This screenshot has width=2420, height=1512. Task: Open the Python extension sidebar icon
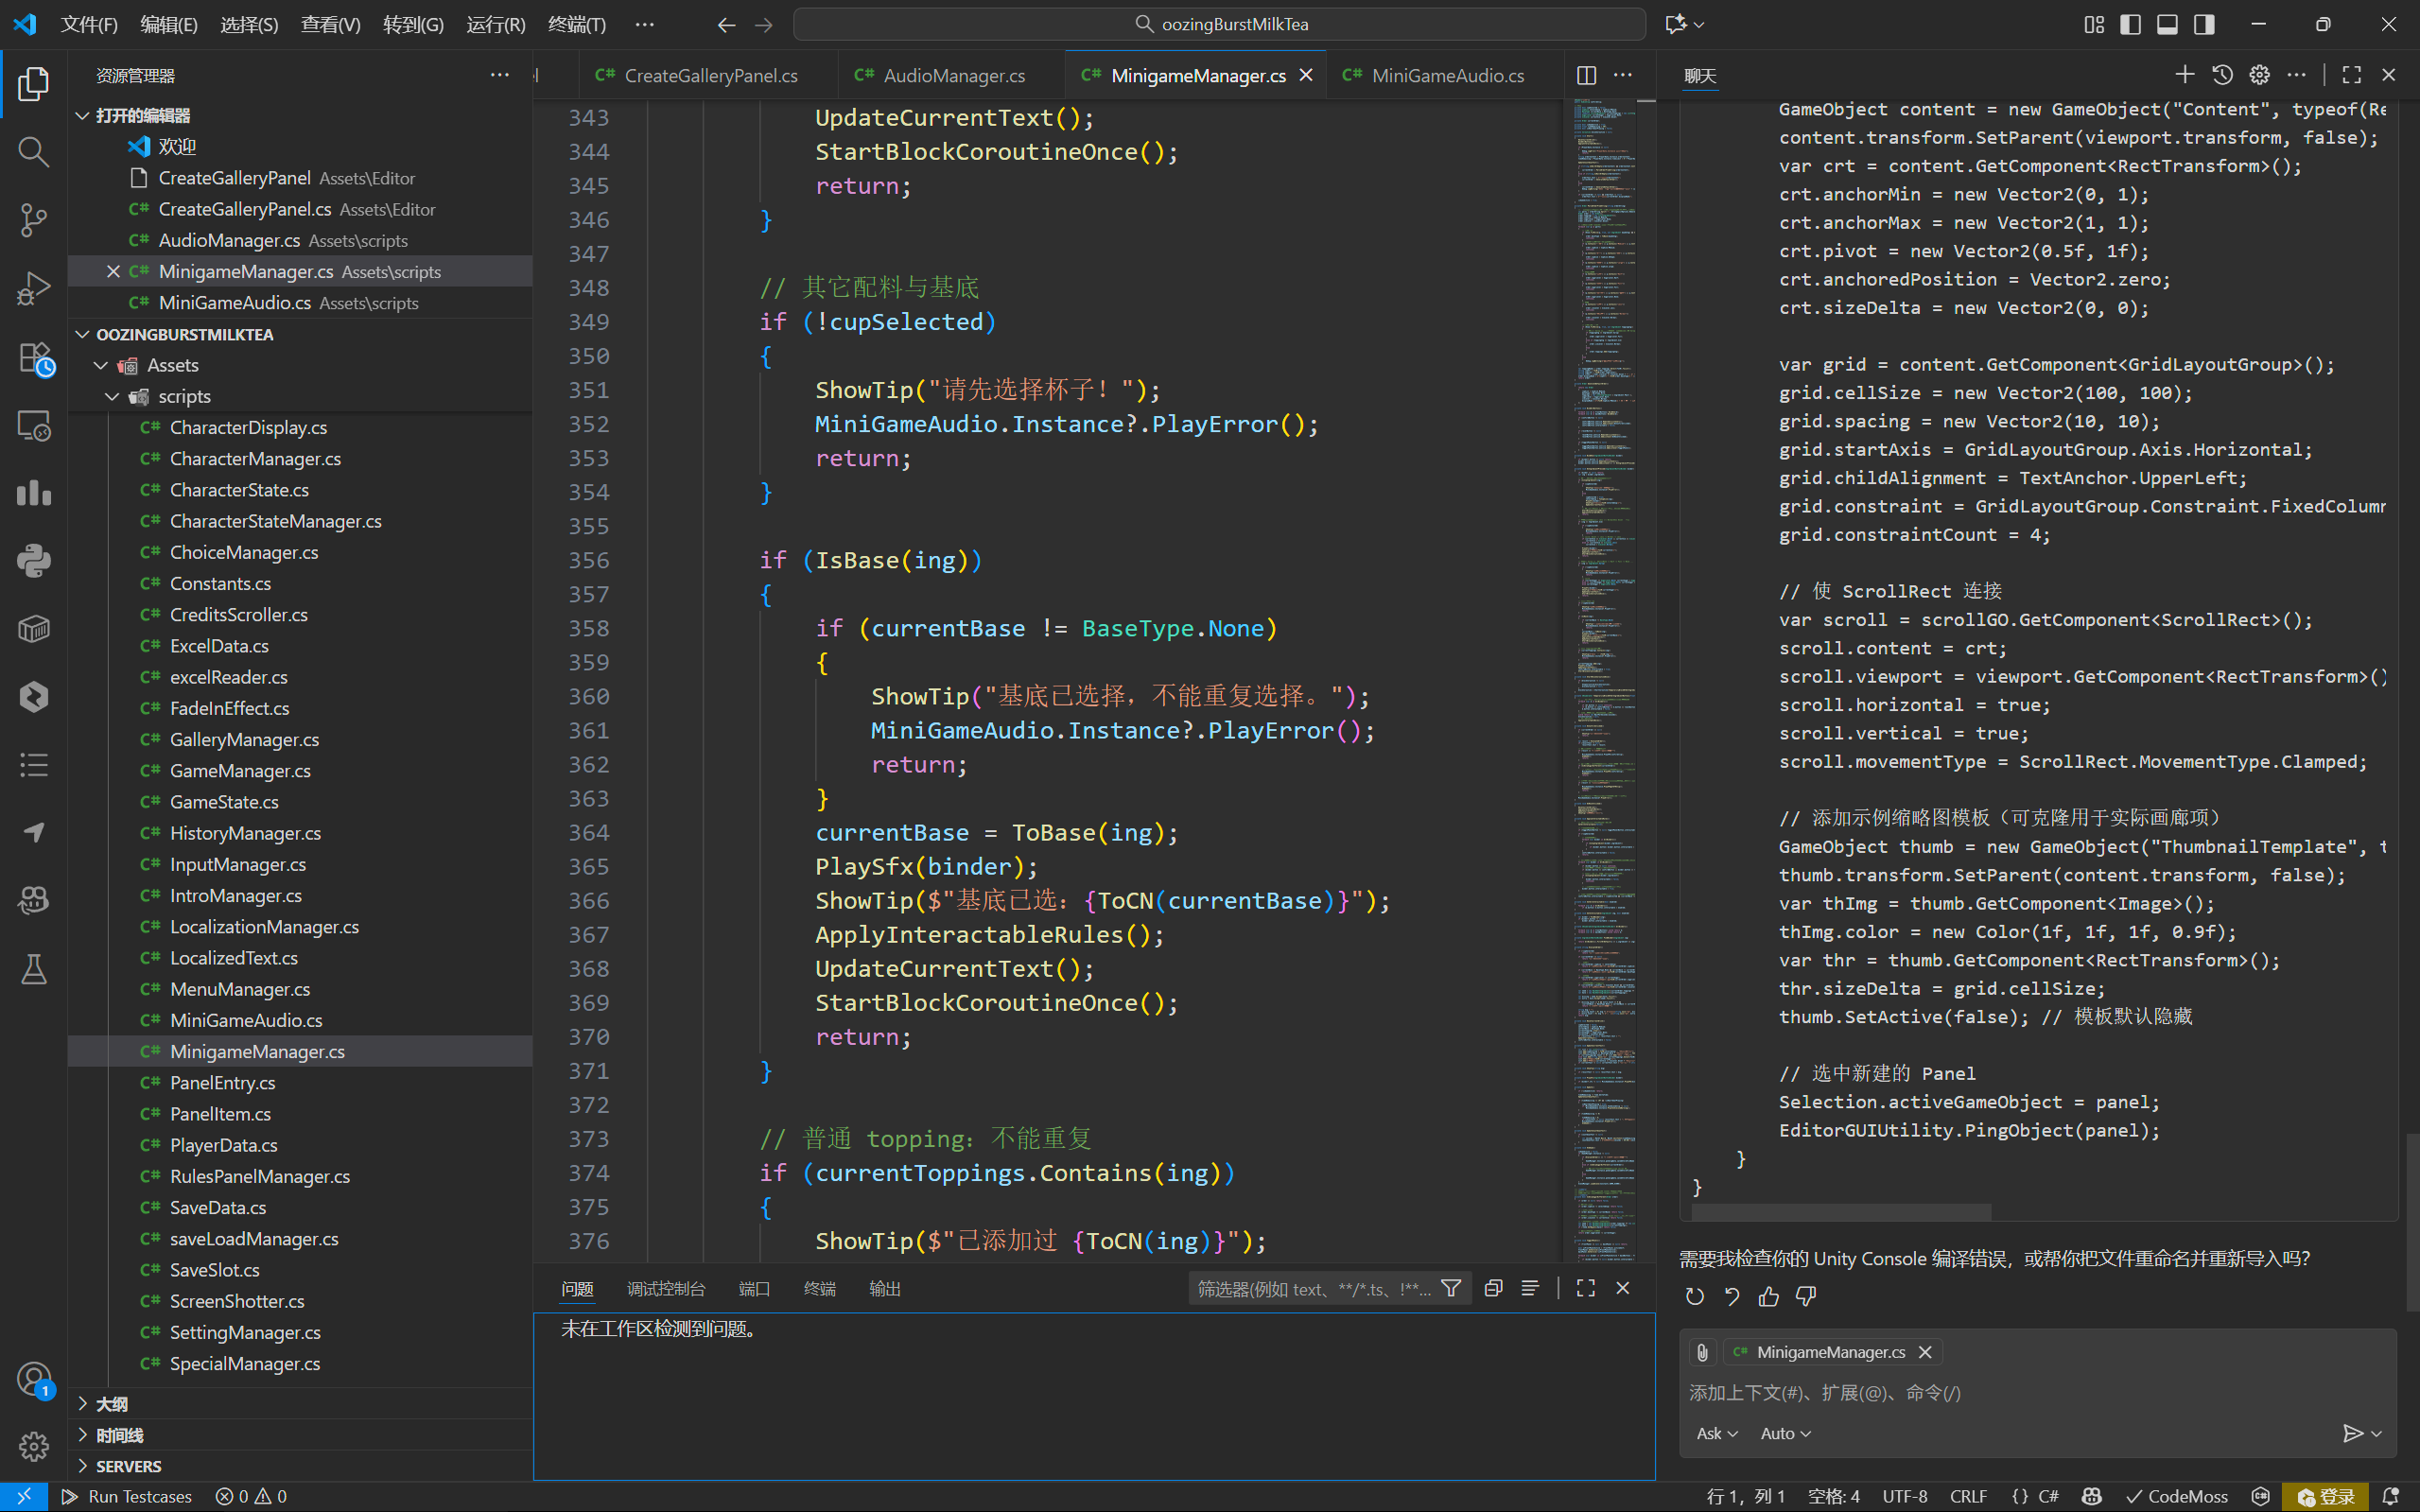point(33,561)
